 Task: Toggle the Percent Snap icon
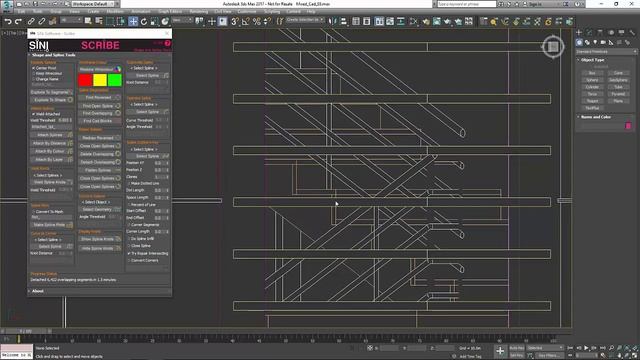pos(256,21)
